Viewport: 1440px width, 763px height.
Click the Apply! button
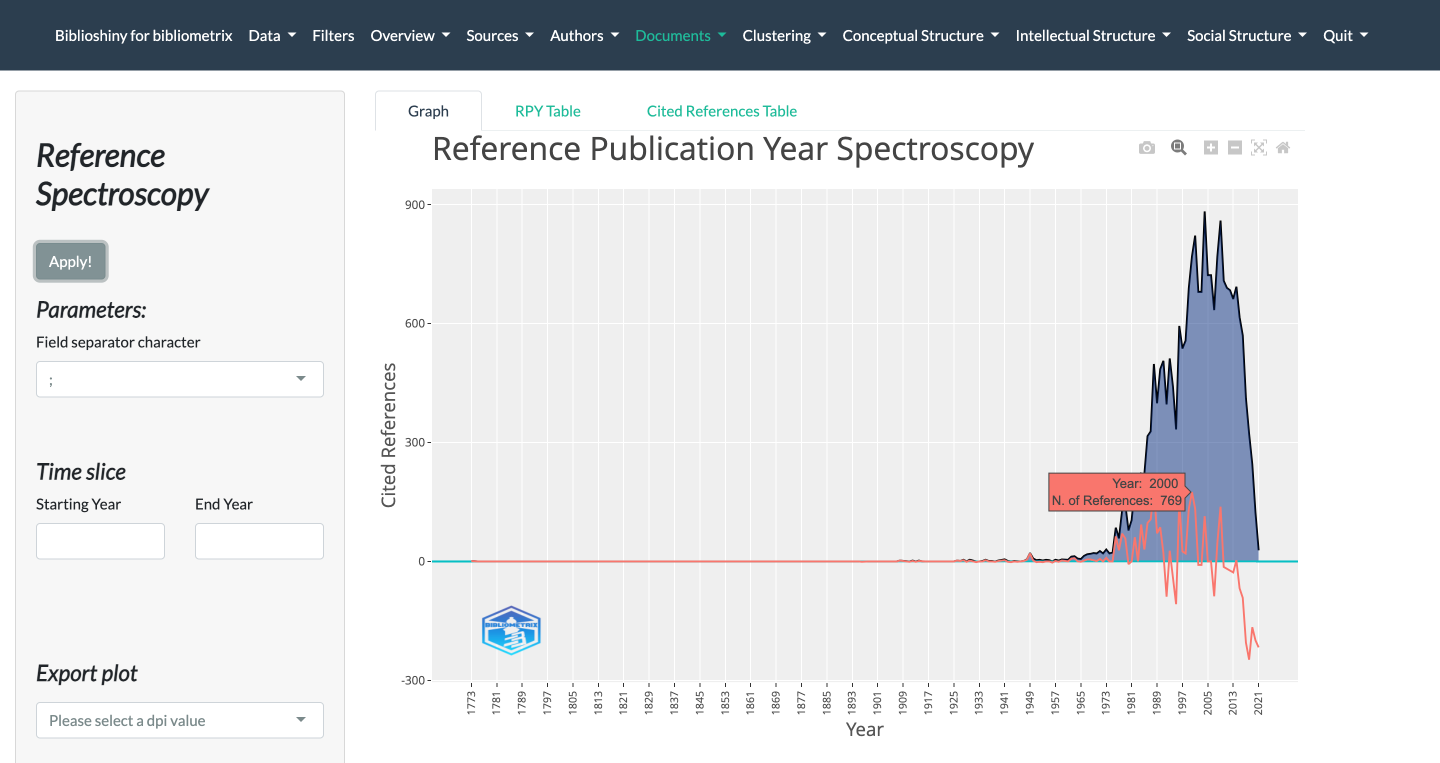coord(70,261)
